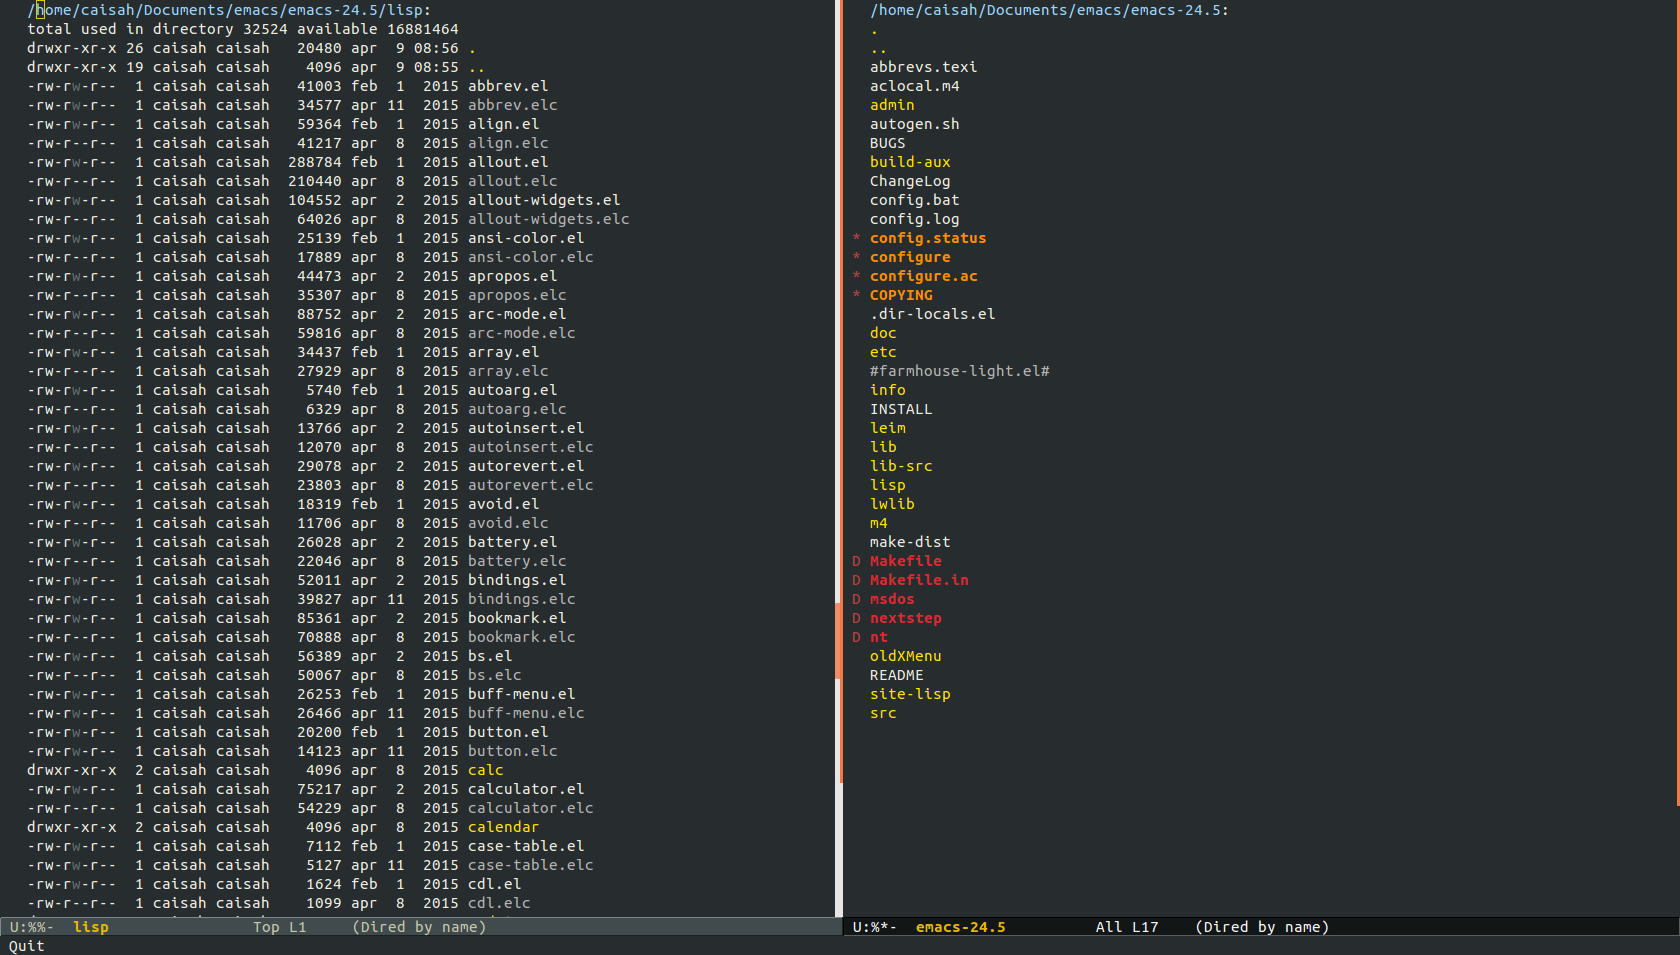Screen dimensions: 1680x955
Task: Select marked file config.status
Action: point(928,238)
